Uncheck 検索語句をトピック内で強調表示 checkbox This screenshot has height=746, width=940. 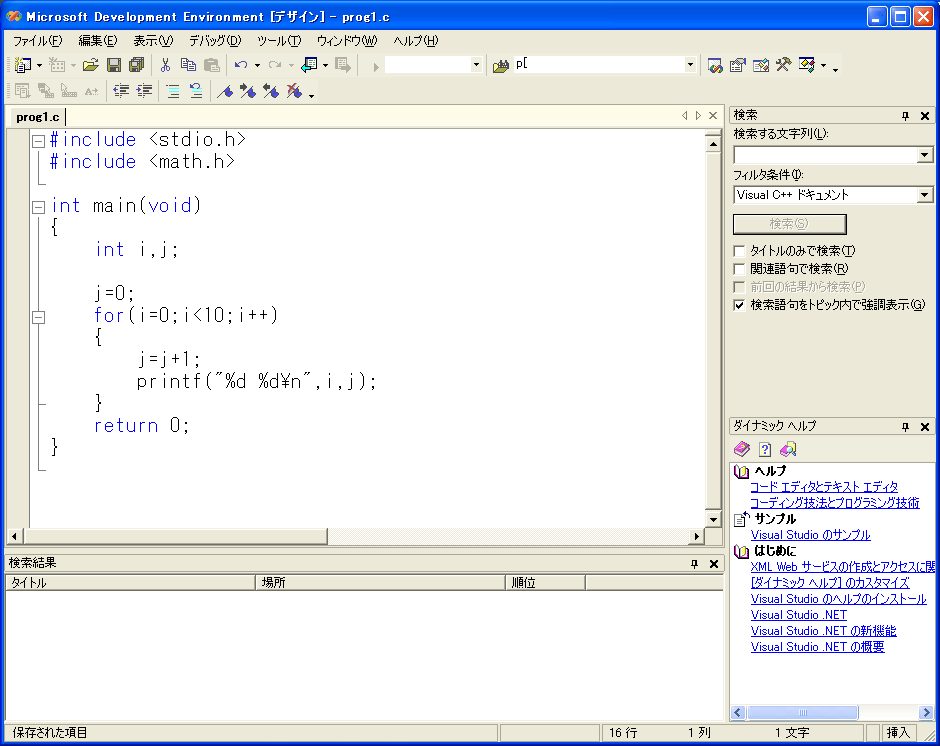[740, 305]
